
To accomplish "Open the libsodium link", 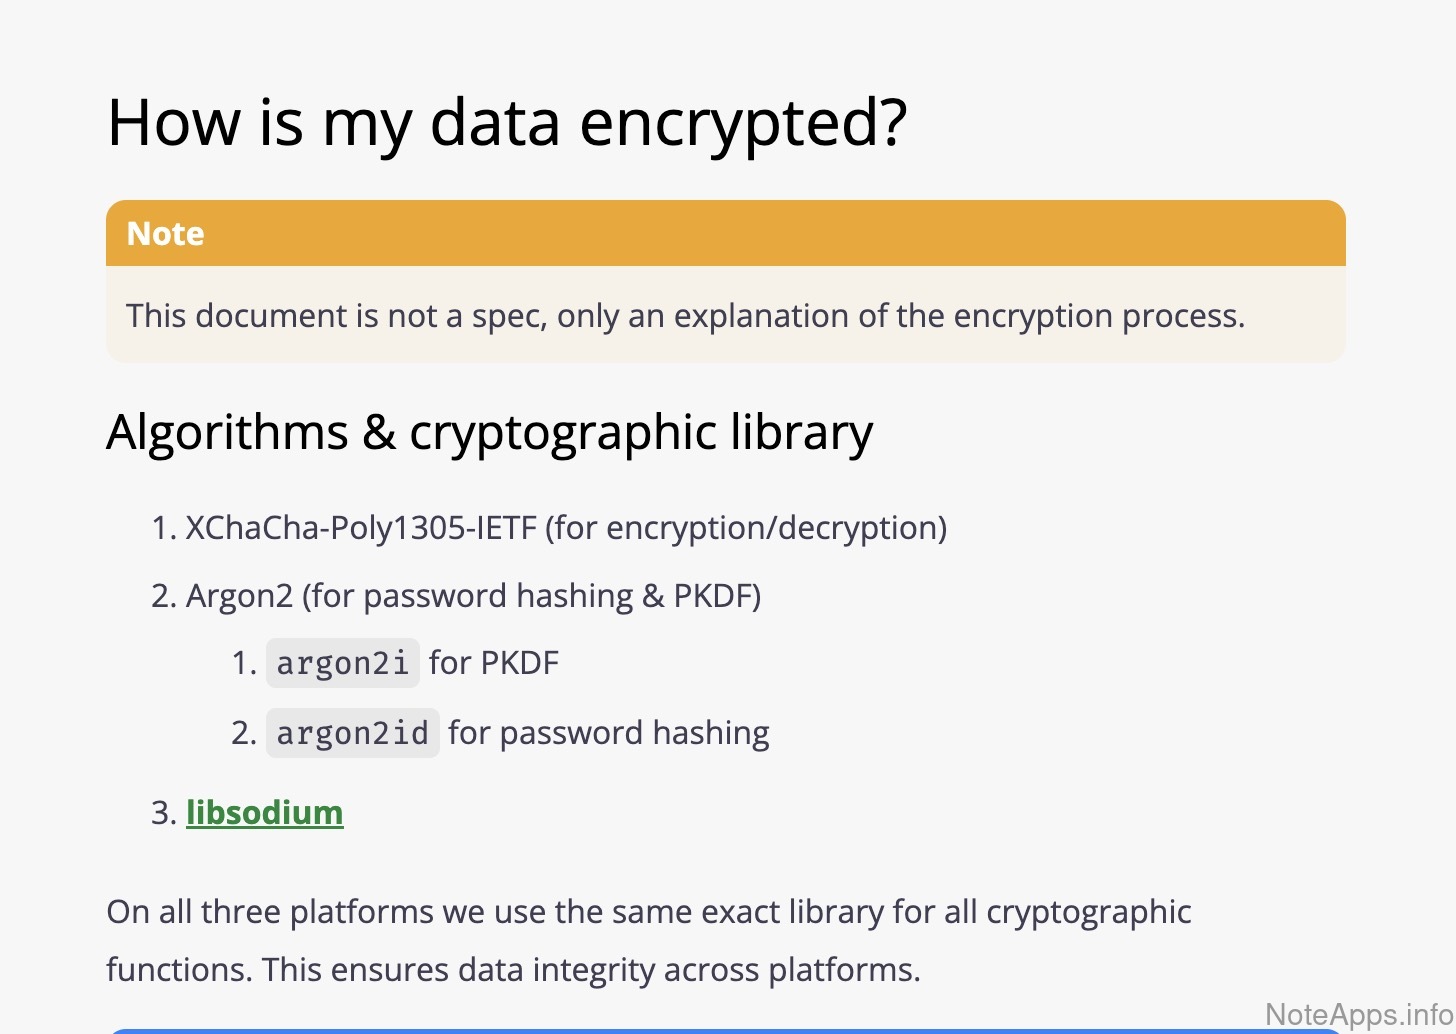I will (264, 812).
